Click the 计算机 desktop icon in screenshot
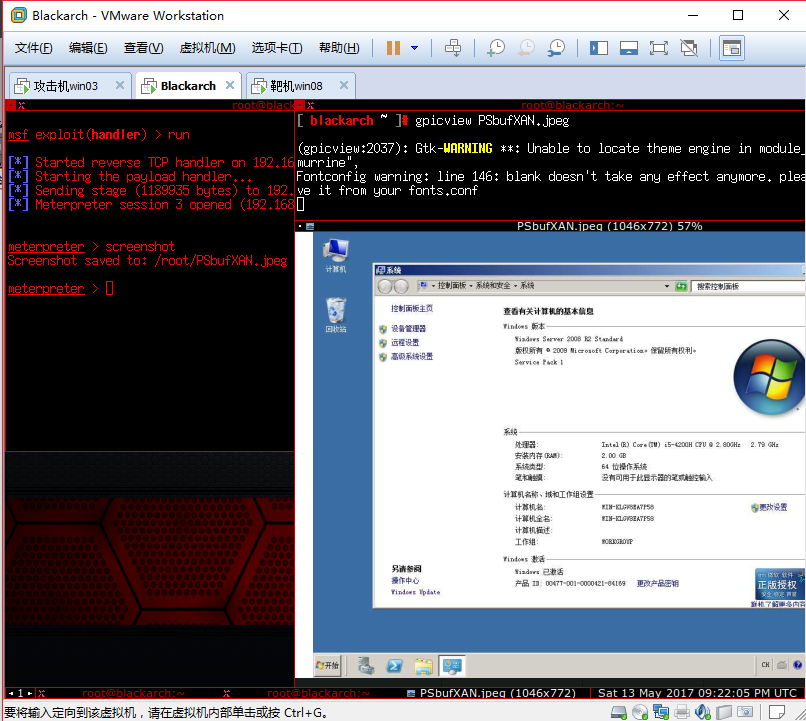 click(x=336, y=255)
